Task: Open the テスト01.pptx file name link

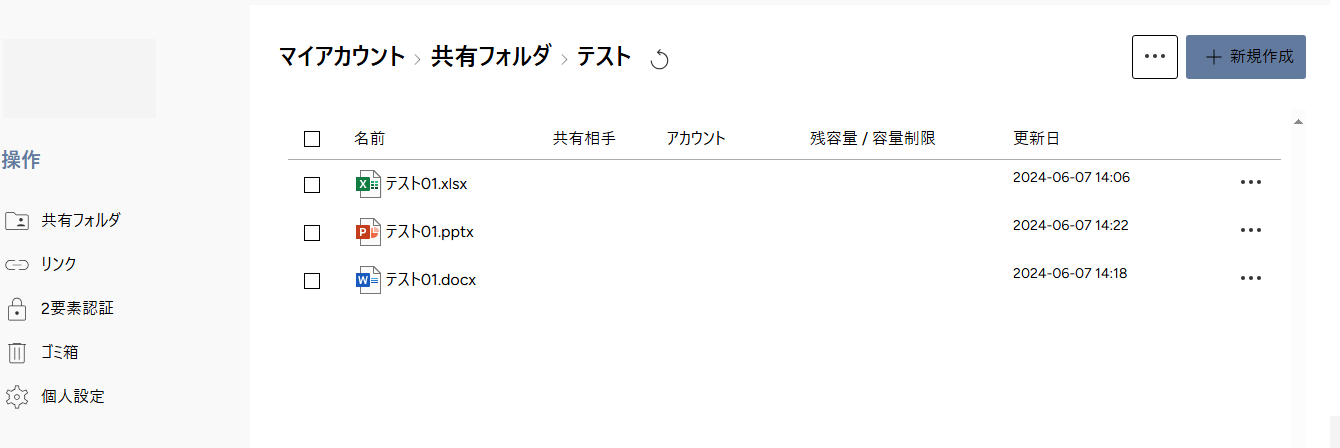Action: coord(430,232)
